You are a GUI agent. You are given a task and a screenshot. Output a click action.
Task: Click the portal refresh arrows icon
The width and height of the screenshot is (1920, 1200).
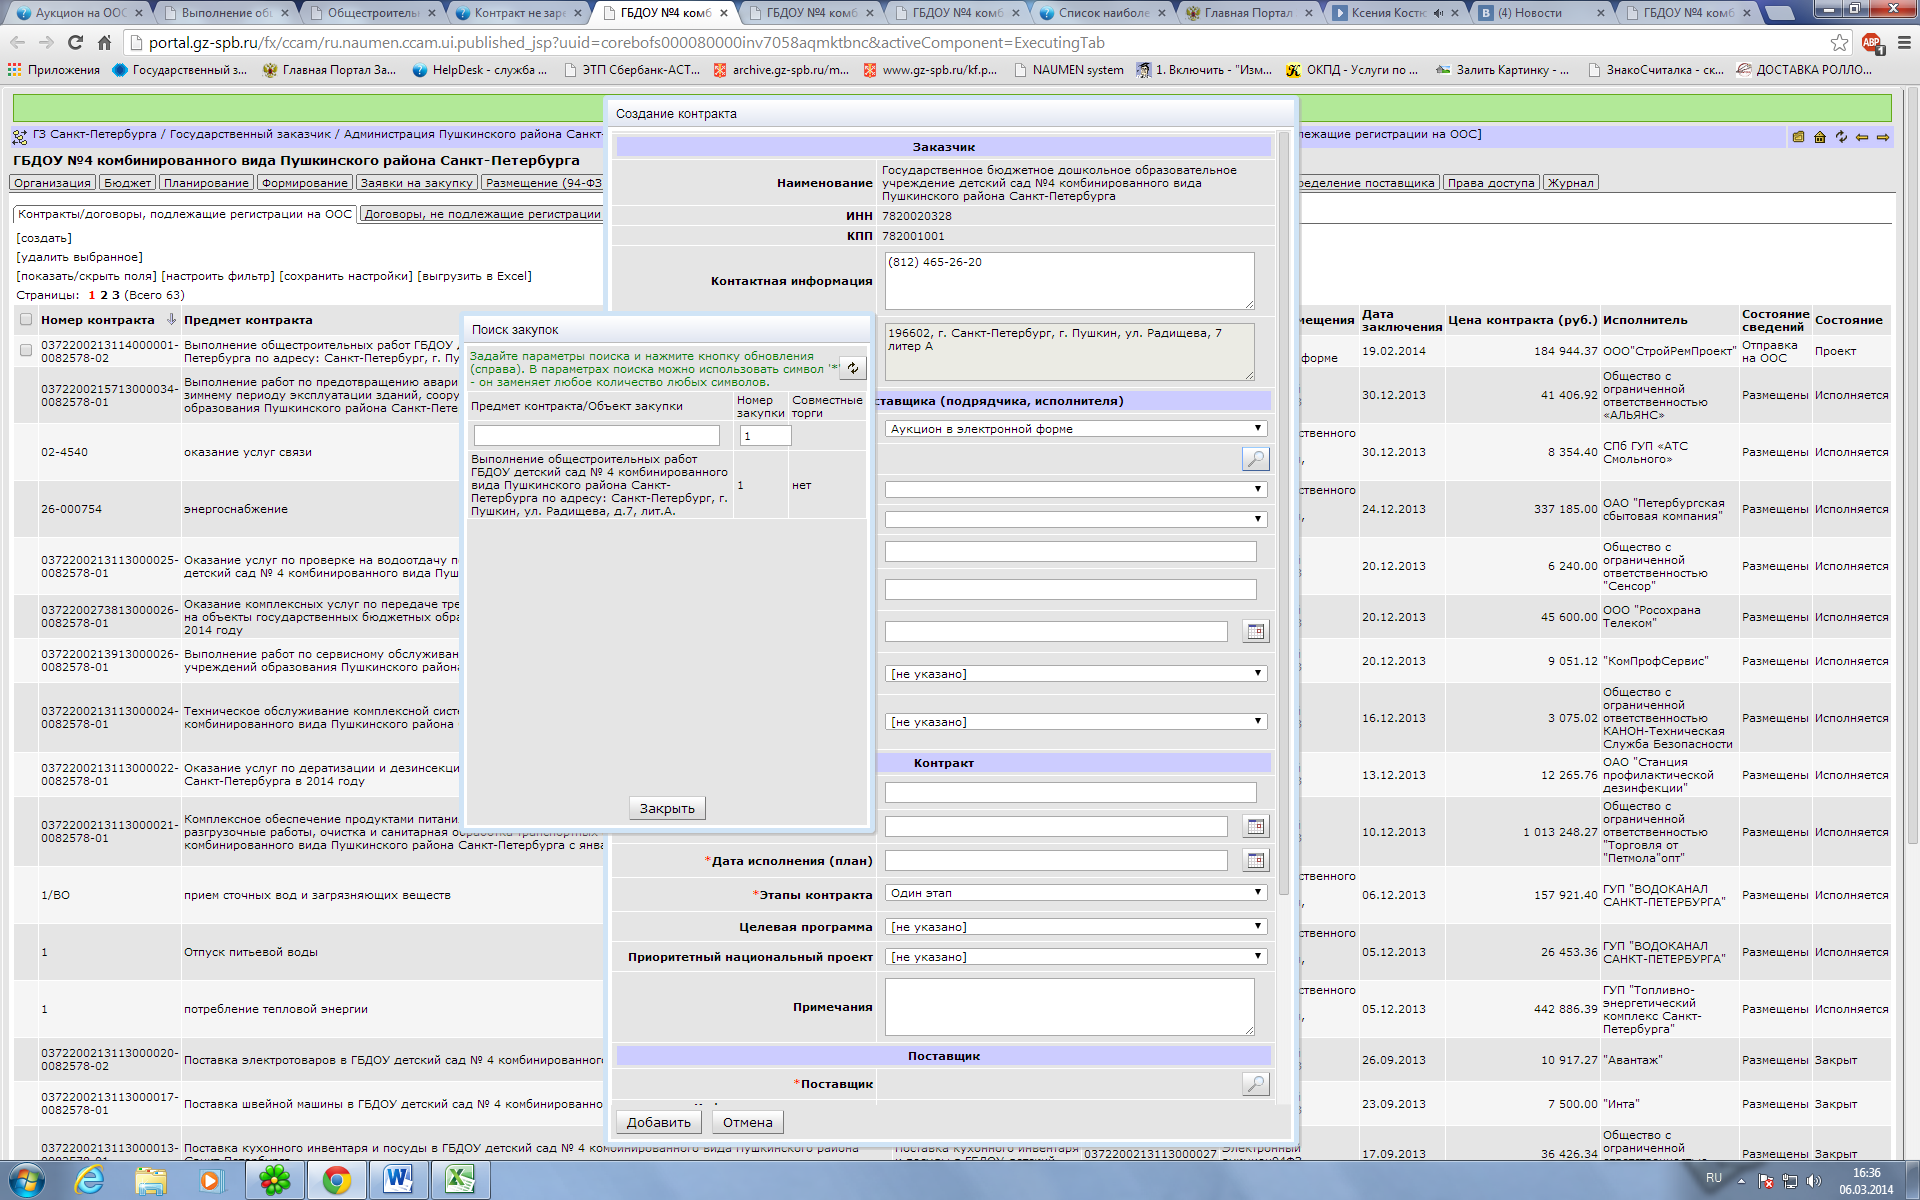[1841, 137]
